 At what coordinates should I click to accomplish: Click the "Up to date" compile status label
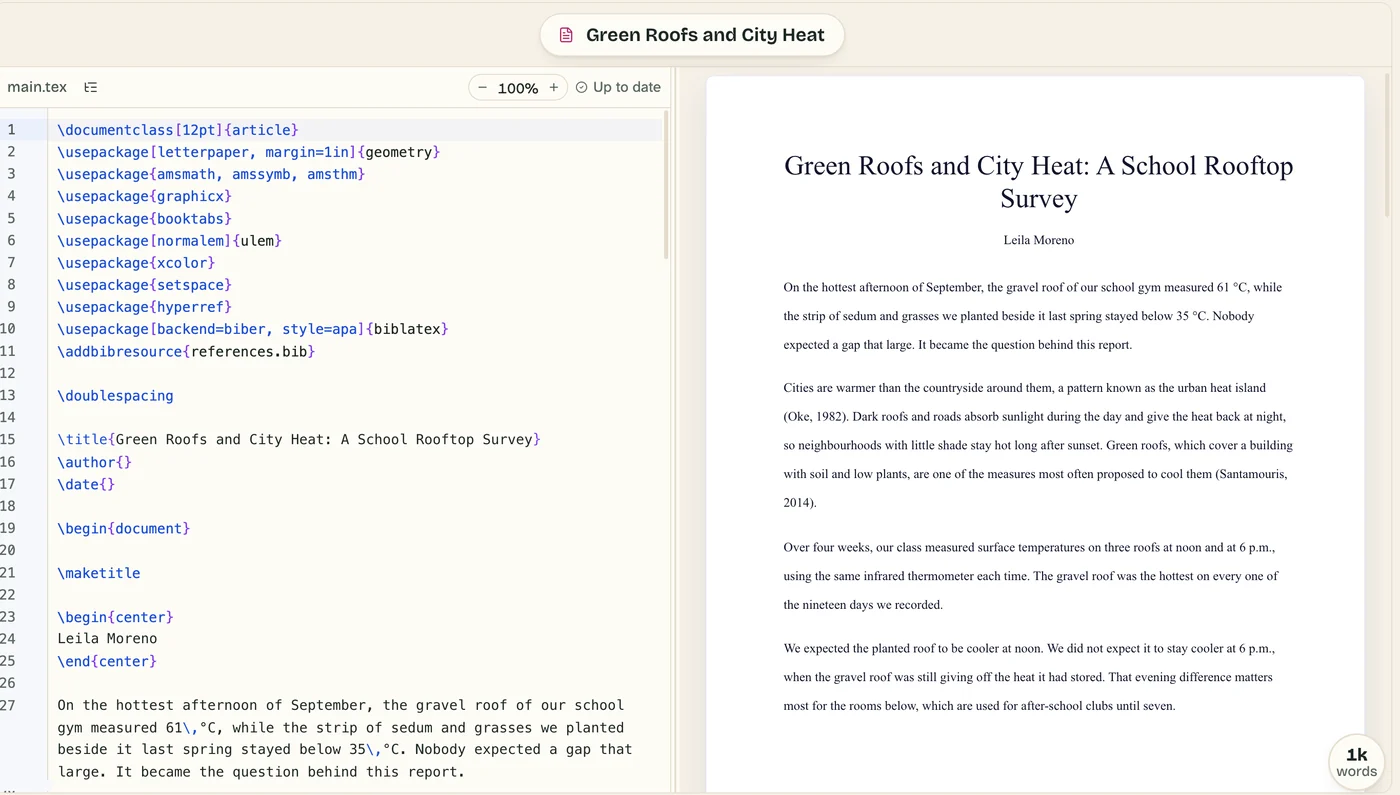point(627,87)
